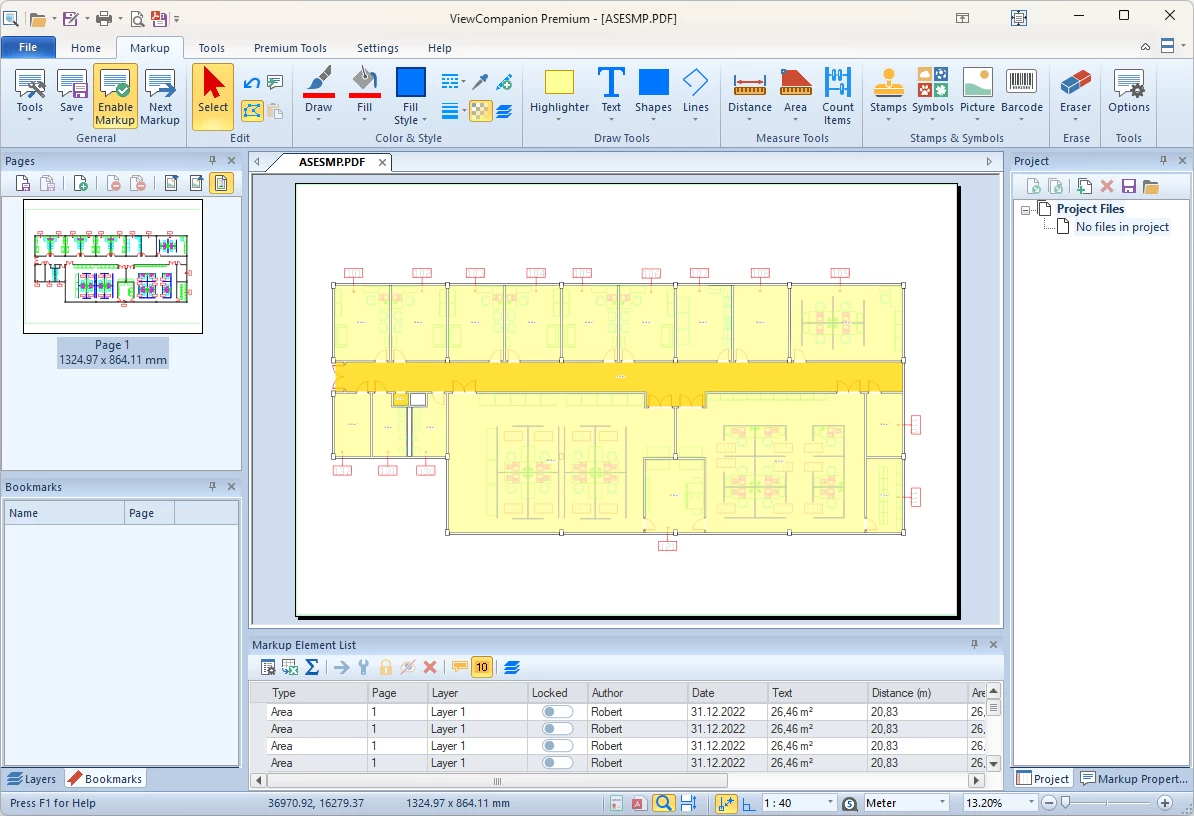Click the Picture button
1194x816 pixels.
[977, 95]
